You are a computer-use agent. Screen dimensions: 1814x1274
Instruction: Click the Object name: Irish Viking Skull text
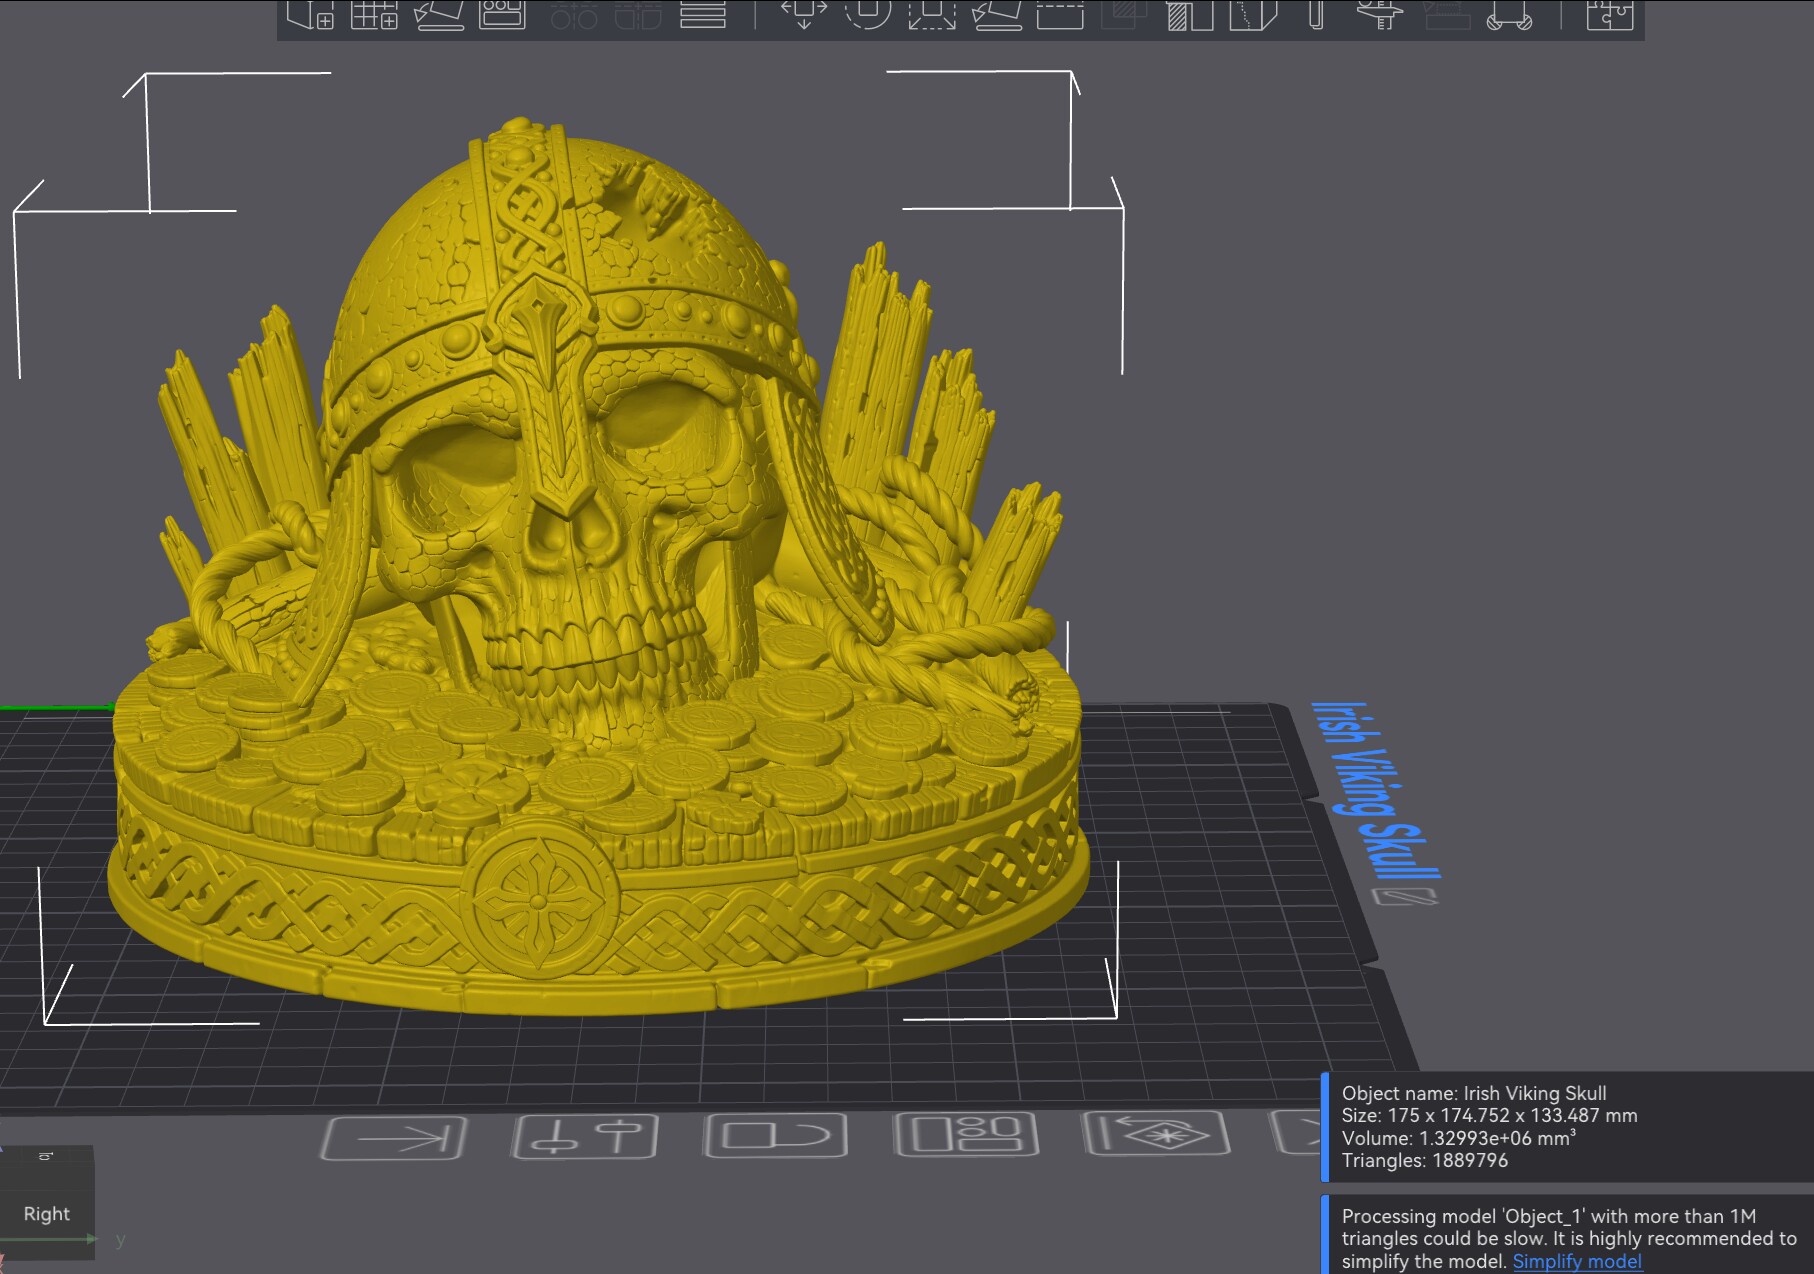[x=1474, y=1093]
